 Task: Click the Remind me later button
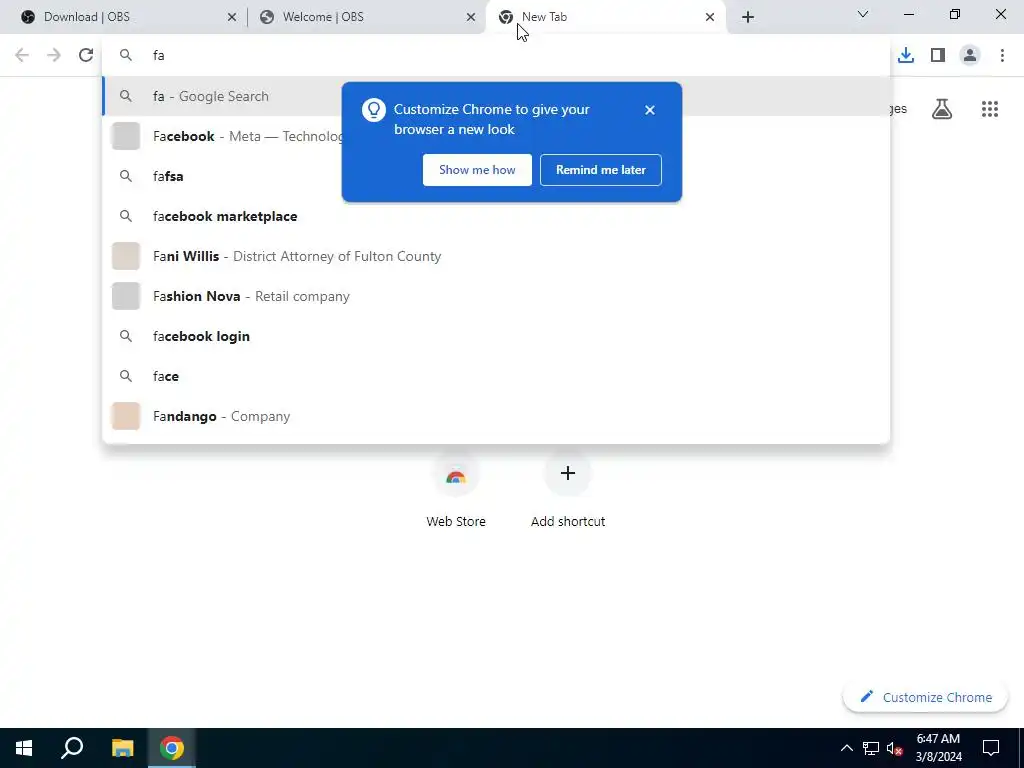click(601, 170)
